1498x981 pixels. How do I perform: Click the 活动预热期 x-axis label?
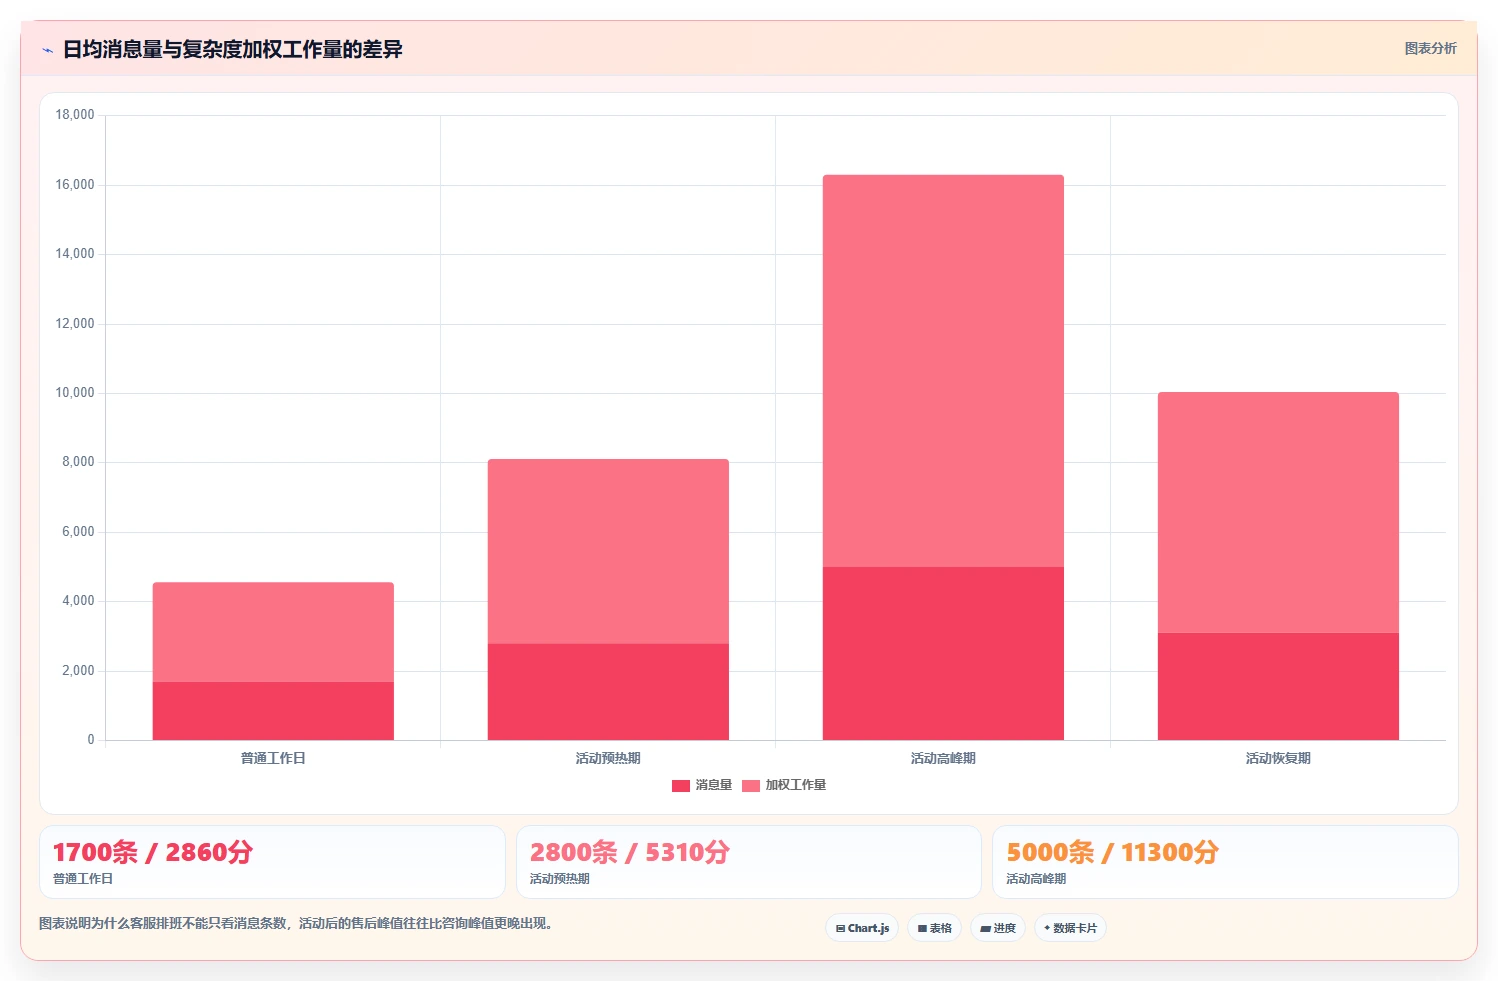608,758
